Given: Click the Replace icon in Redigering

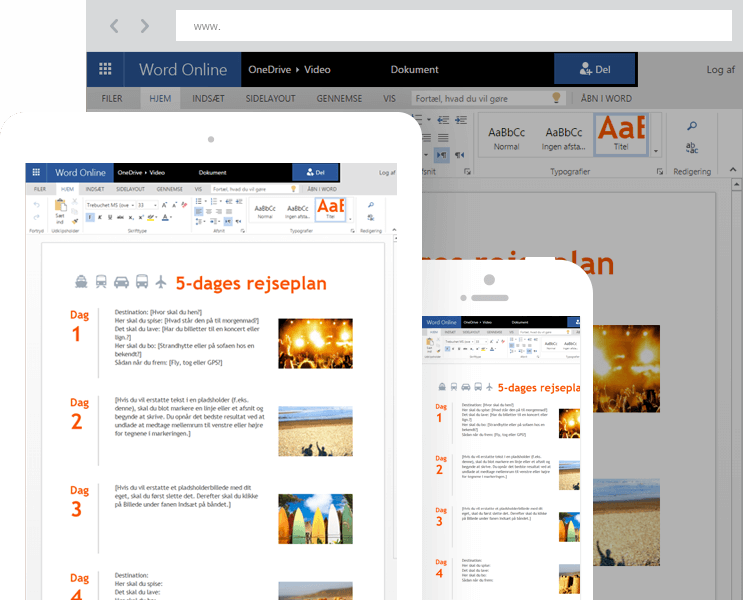Looking at the screenshot, I should coord(691,147).
